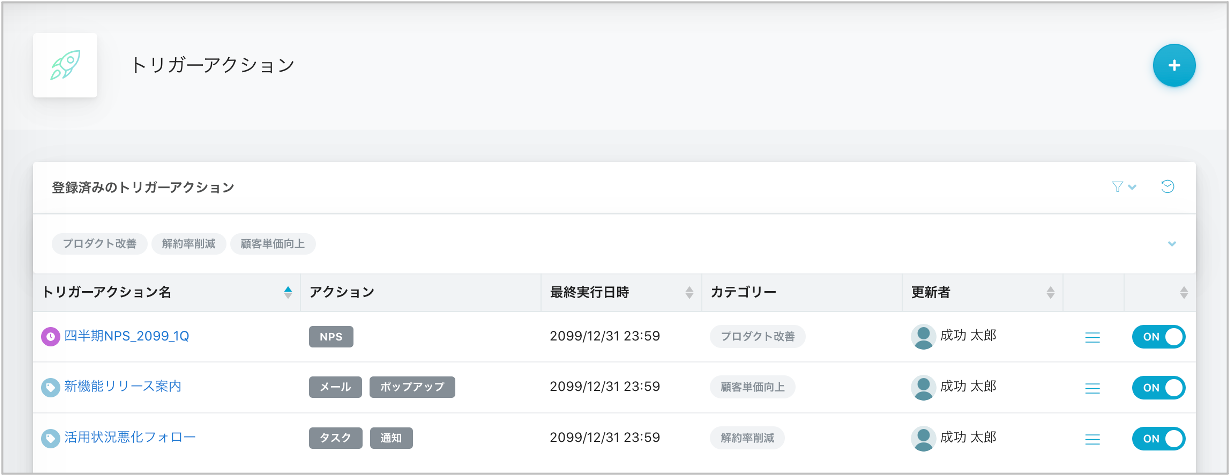The image size is (1230, 476).
Task: Sort by 最終実行日時 column arrows
Action: (688, 293)
